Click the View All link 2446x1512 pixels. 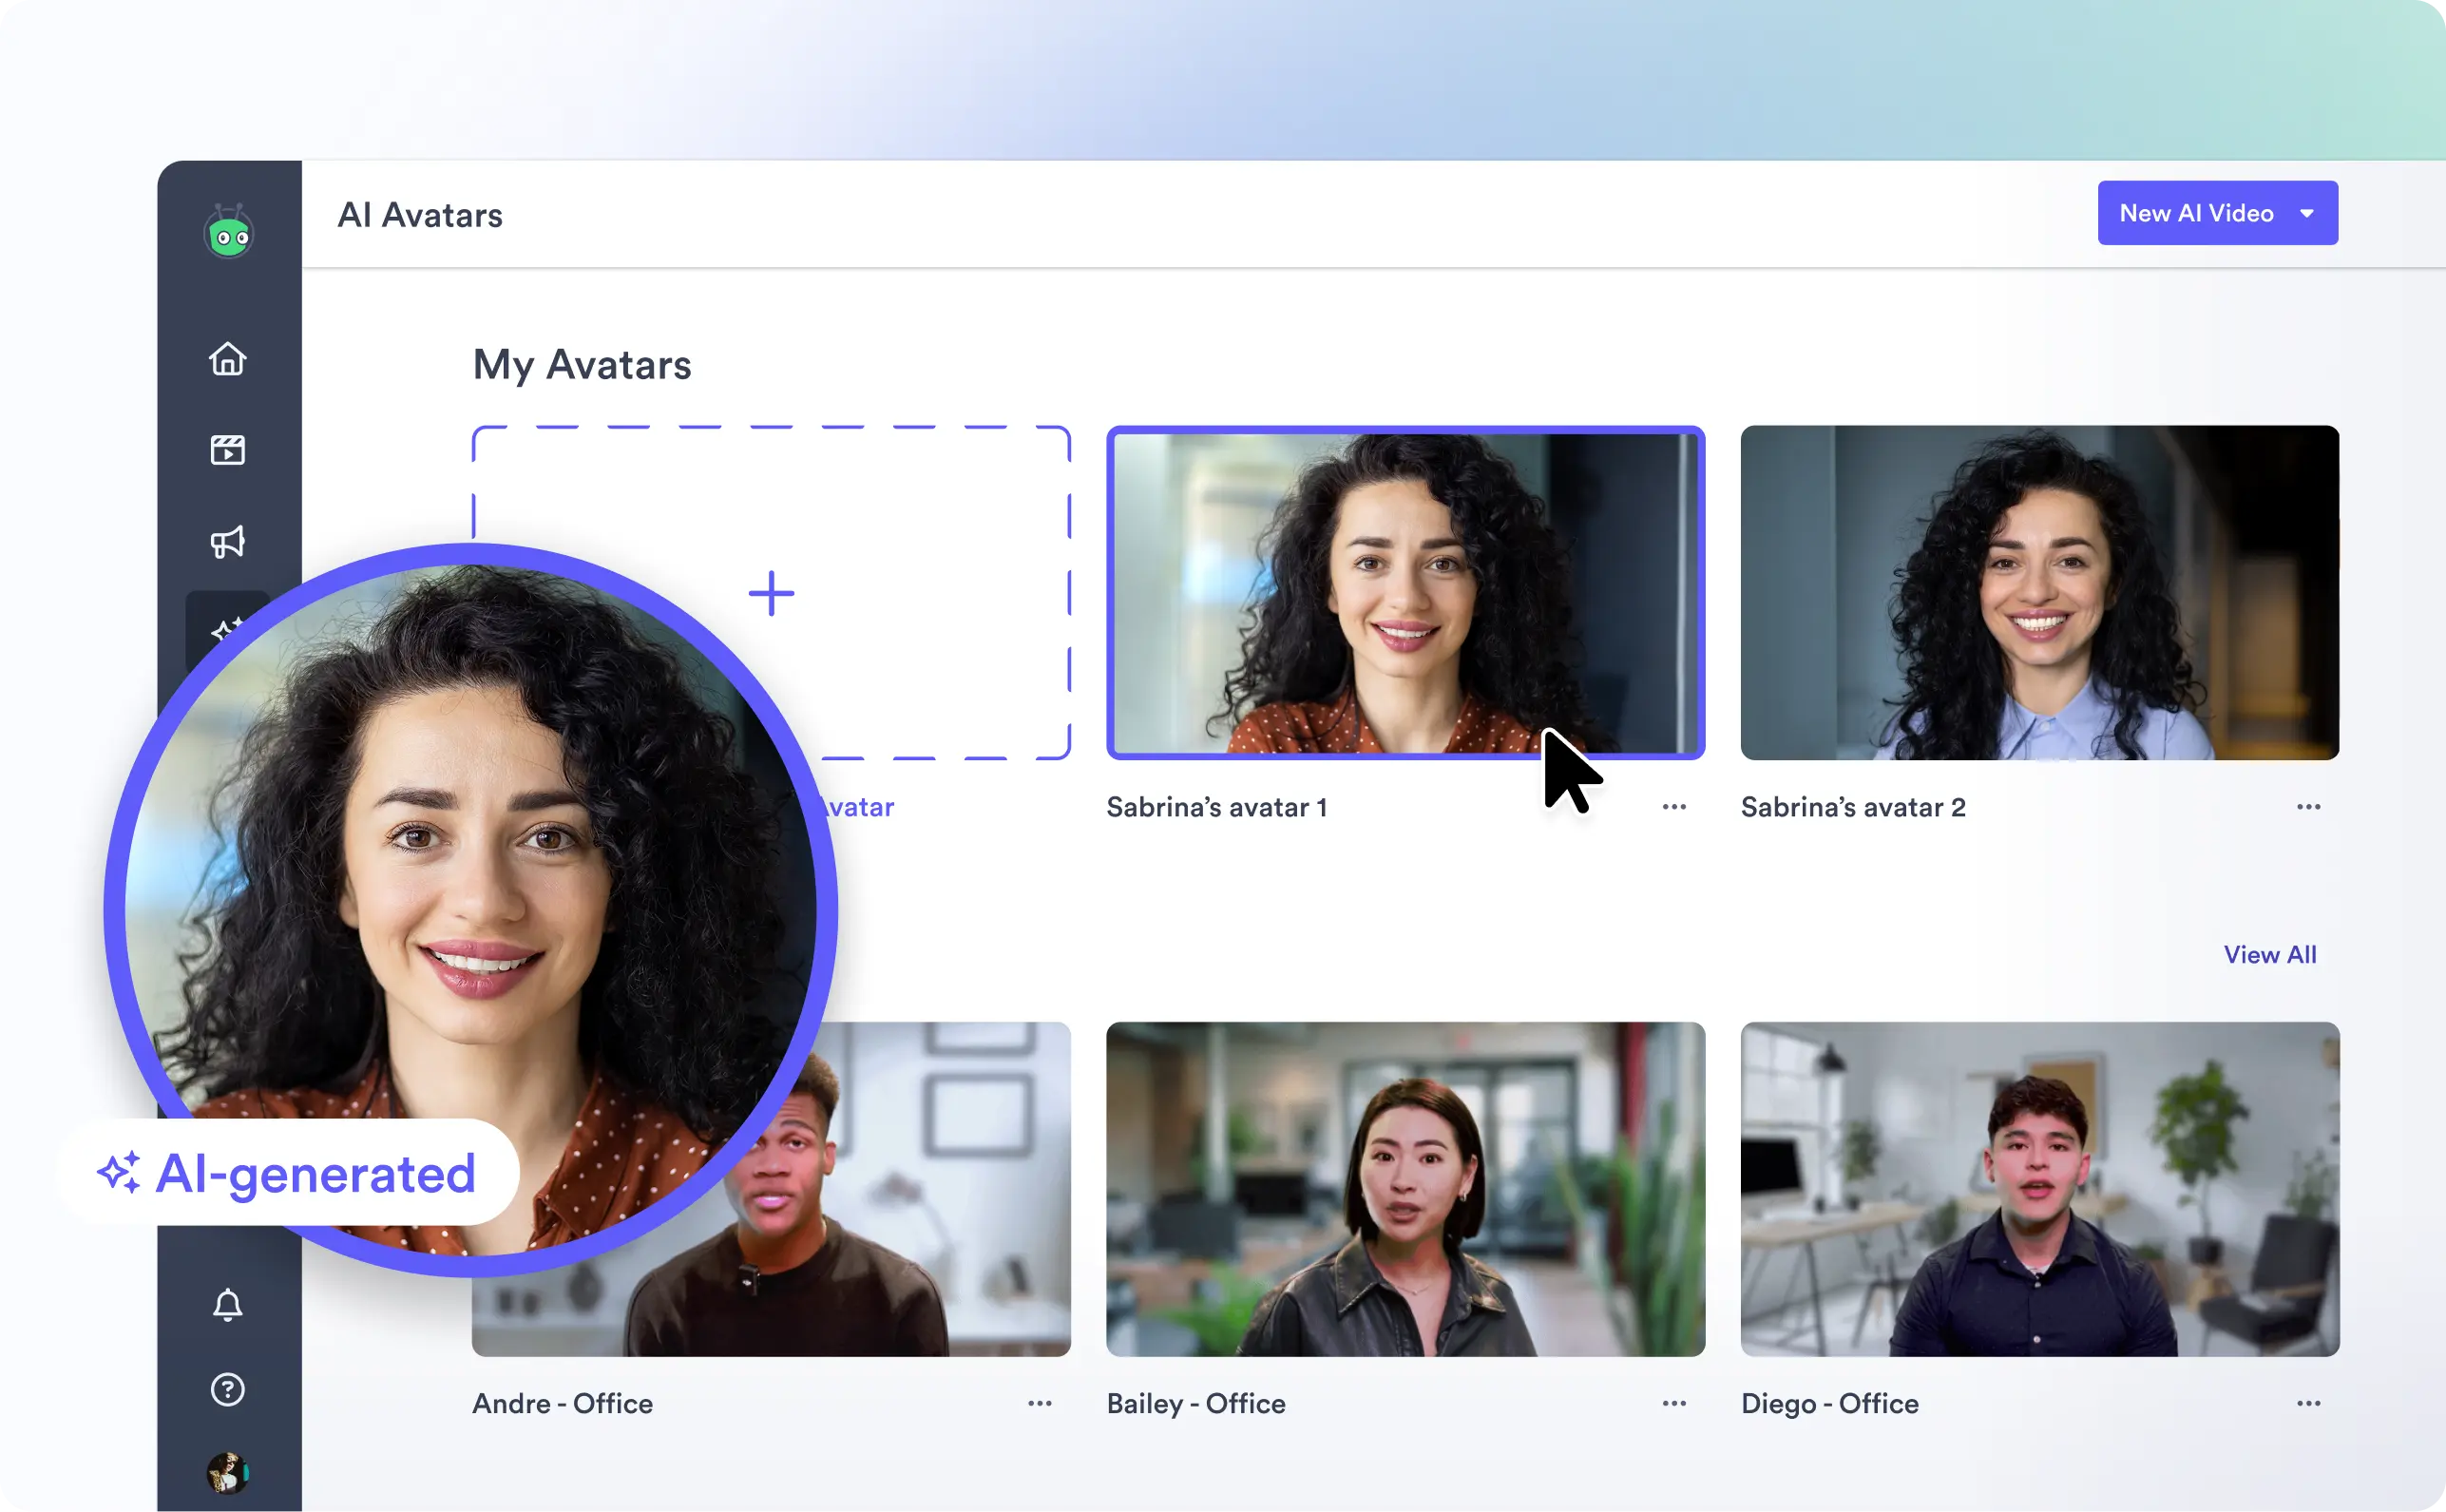point(2269,953)
